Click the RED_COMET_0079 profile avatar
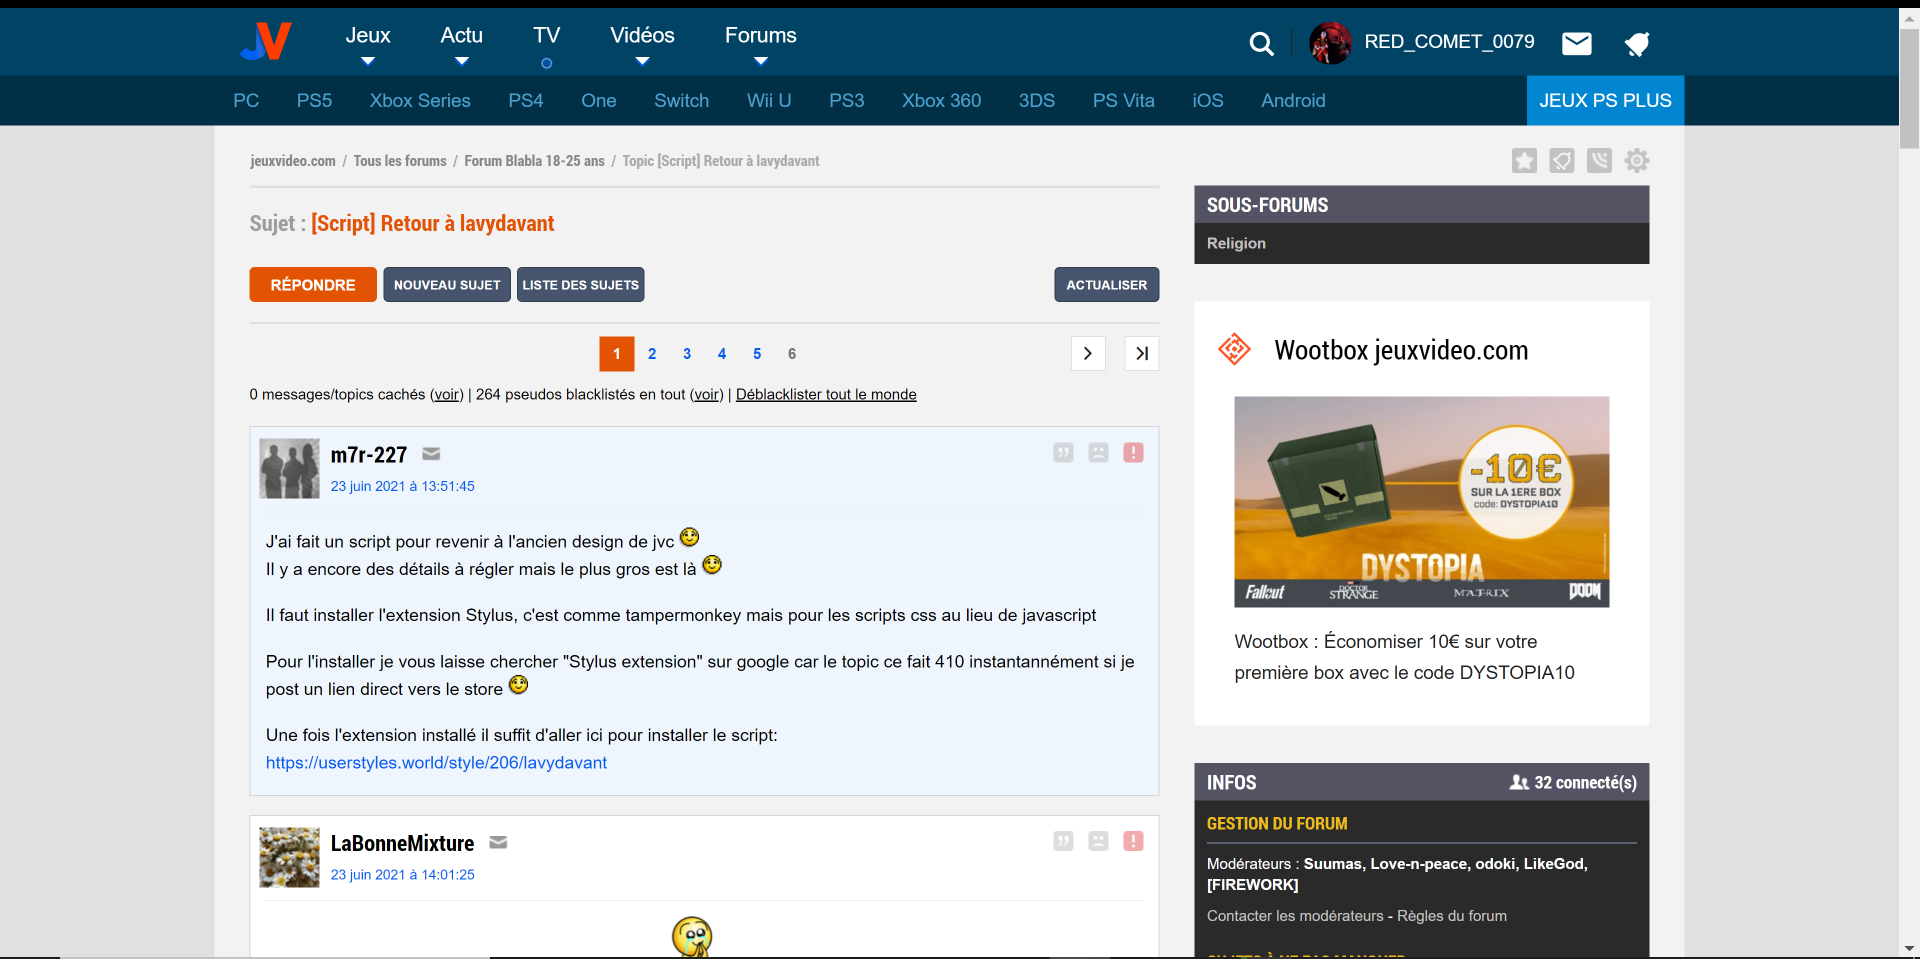 [1331, 43]
